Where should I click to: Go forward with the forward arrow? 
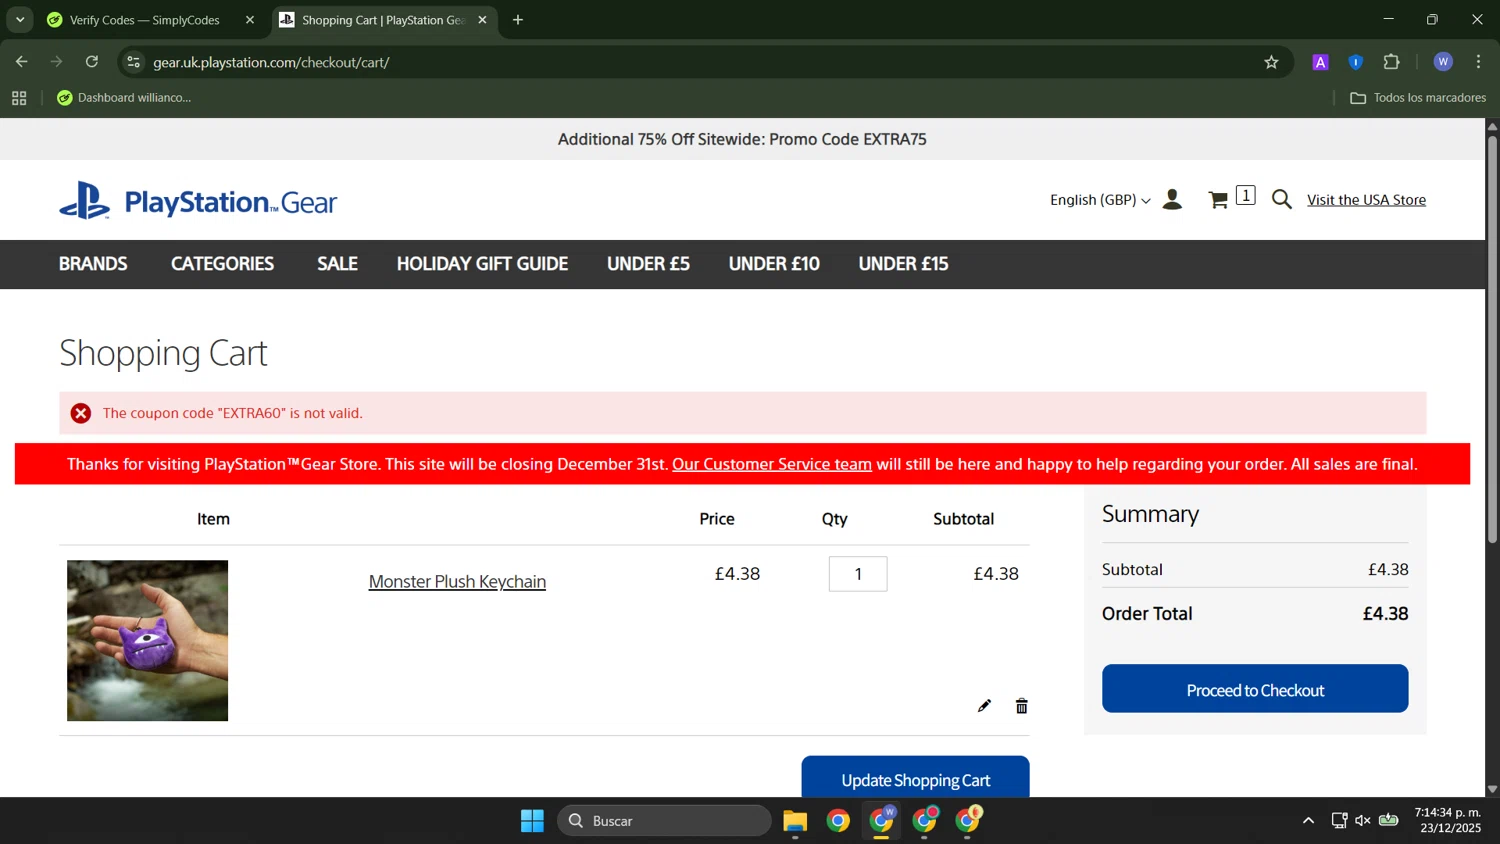tap(57, 62)
